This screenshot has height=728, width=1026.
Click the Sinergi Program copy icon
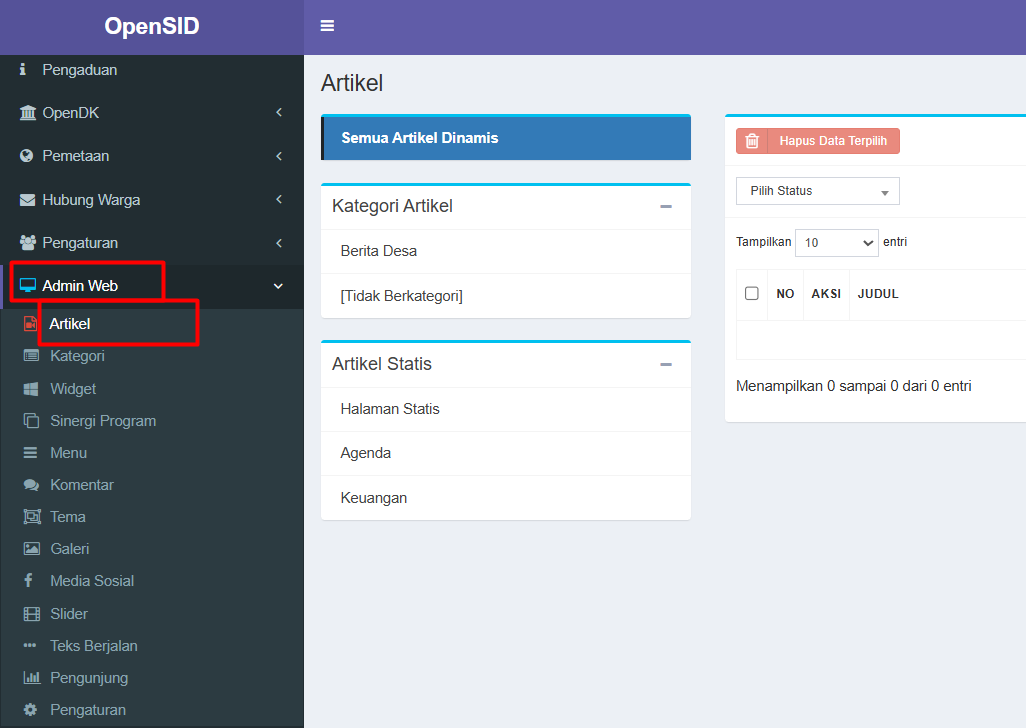point(31,421)
